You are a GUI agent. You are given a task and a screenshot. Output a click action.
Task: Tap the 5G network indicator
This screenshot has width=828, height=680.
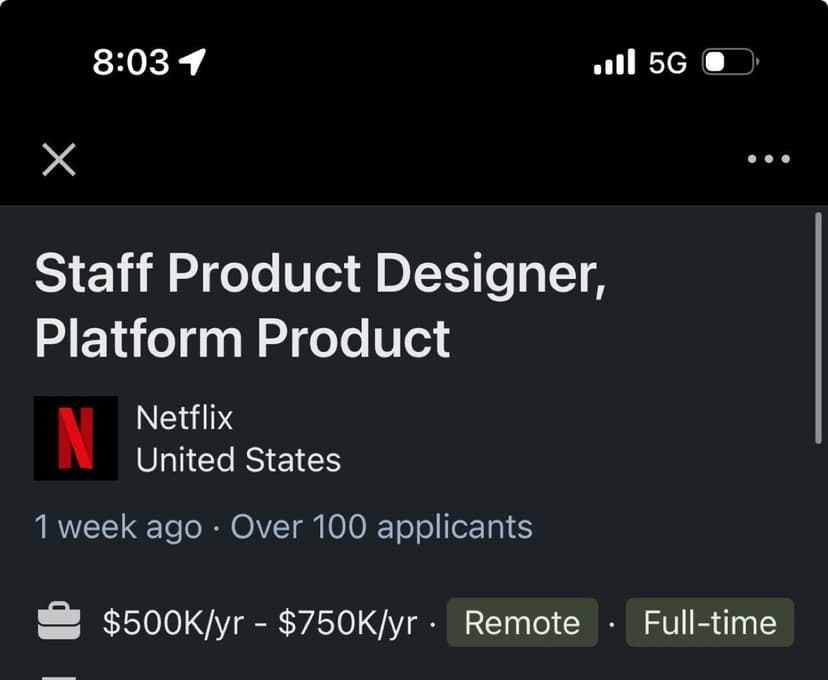coord(667,63)
